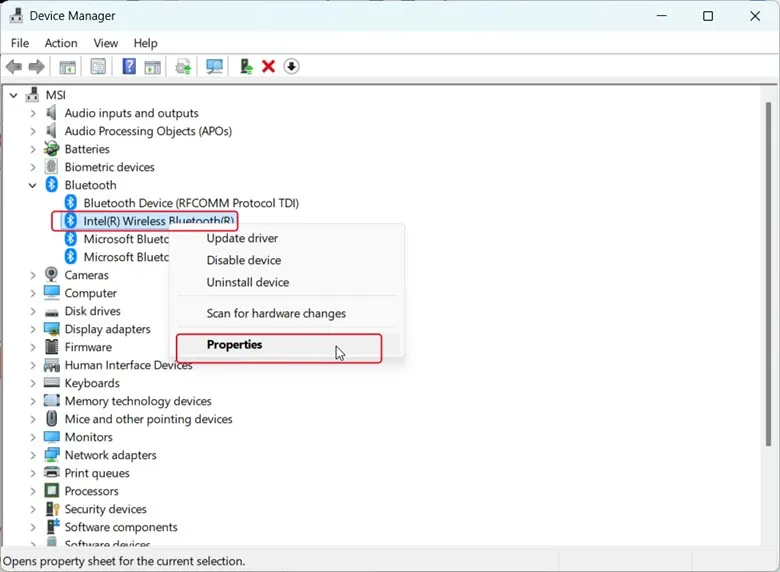Click the Enable device toolbar icon
This screenshot has height=572, width=780.
pyautogui.click(x=246, y=66)
